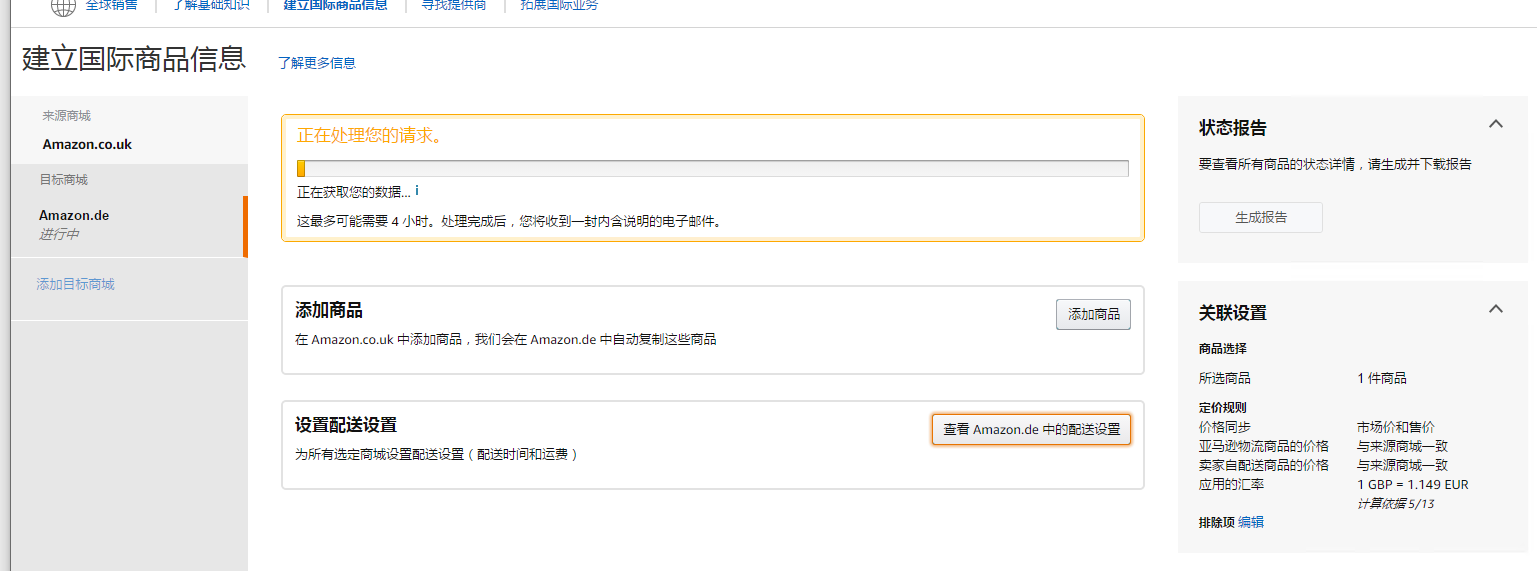Click 添加目标商城 in the sidebar

76,284
